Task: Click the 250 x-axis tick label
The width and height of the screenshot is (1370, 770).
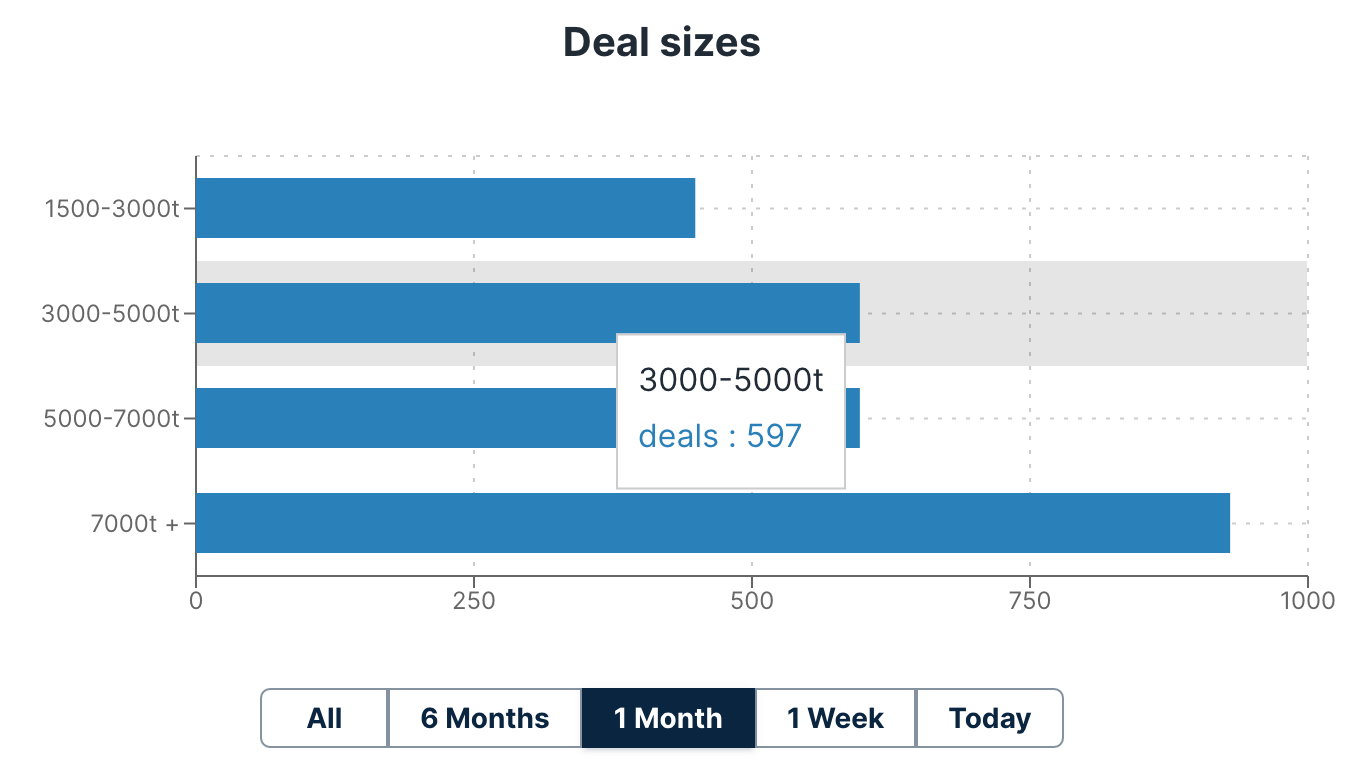Action: click(474, 601)
